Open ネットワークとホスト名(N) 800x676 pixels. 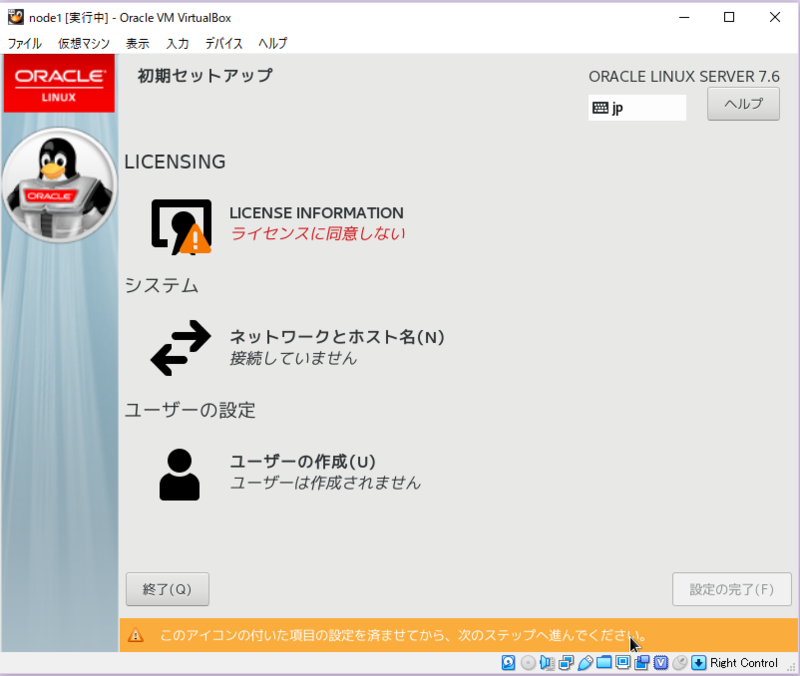click(x=337, y=337)
